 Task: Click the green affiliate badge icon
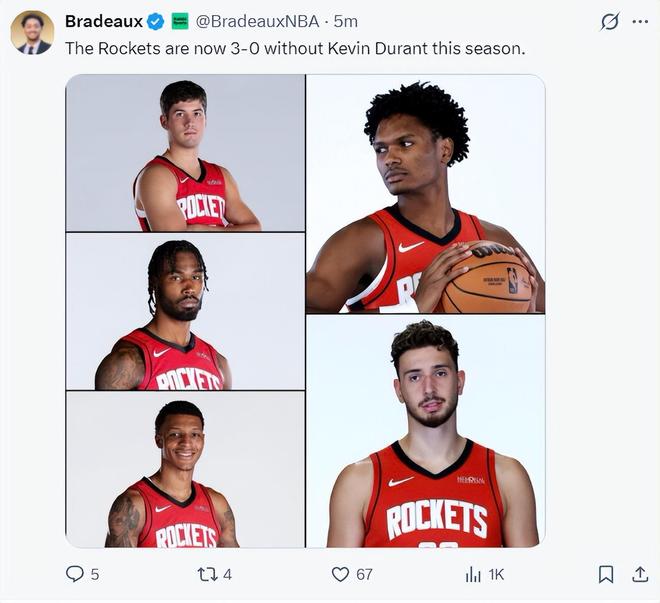pyautogui.click(x=180, y=21)
